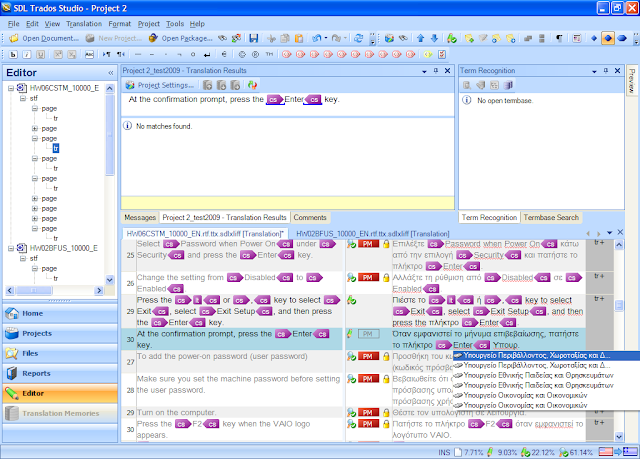Open the Reports view
The height and width of the screenshot is (459, 640).
click(x=60, y=373)
